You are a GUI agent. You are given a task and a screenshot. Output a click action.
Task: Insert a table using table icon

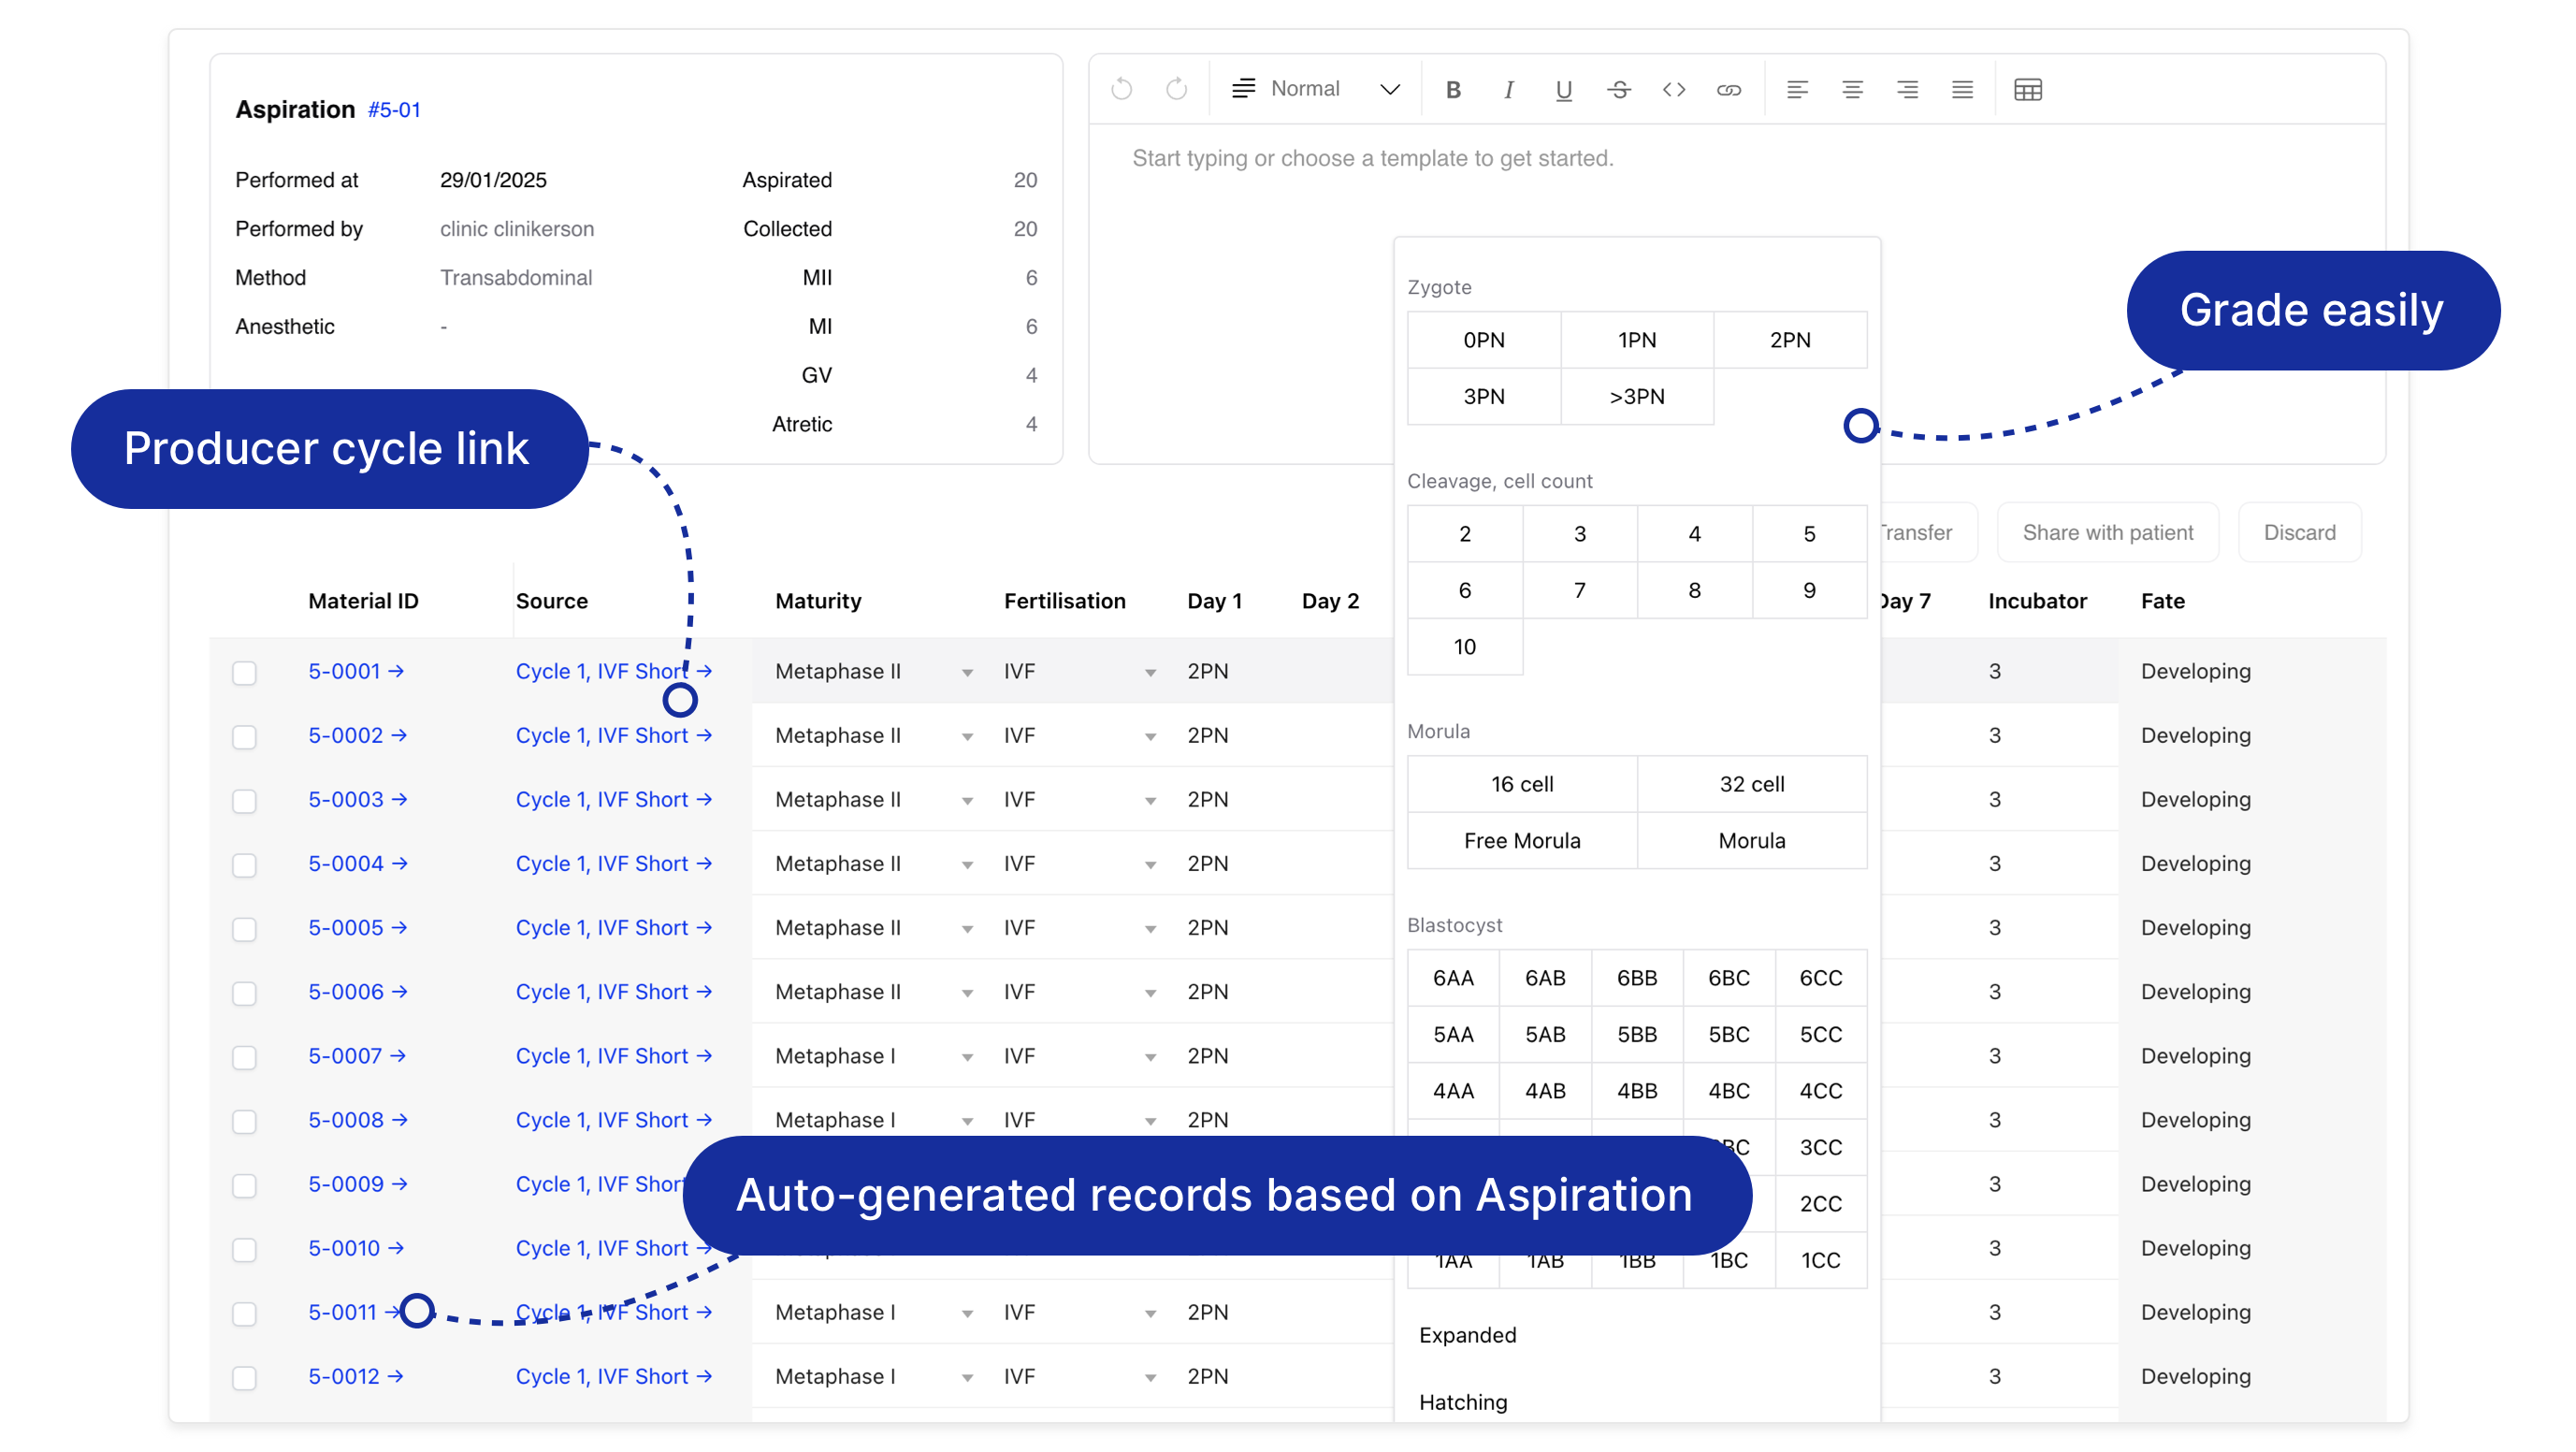[2027, 90]
